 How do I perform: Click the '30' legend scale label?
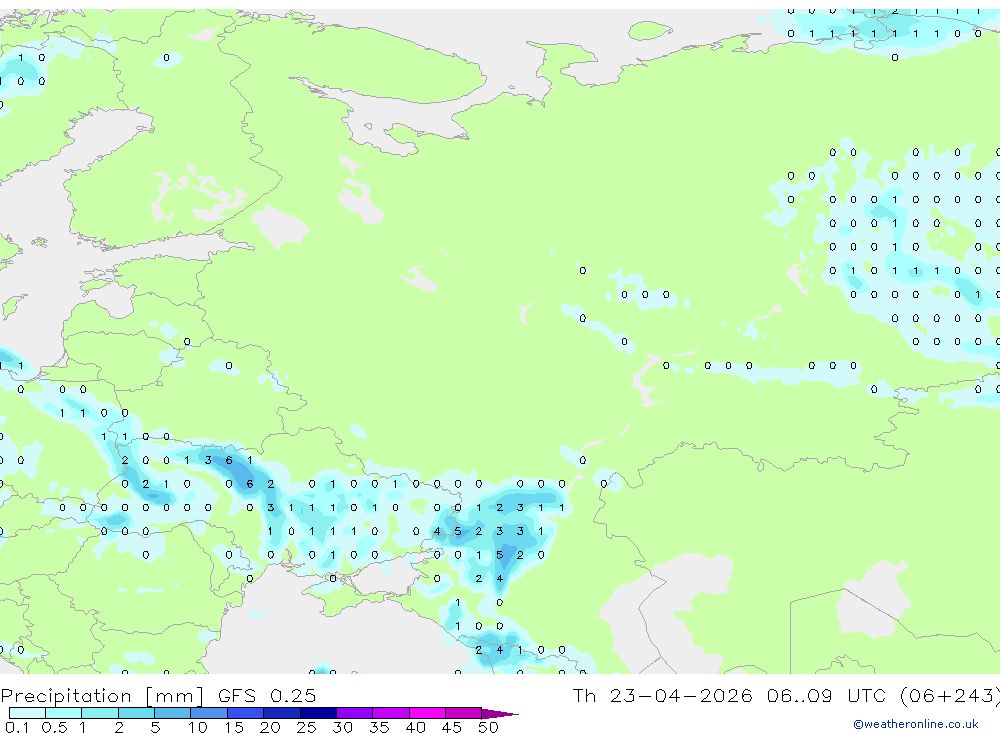point(342,727)
